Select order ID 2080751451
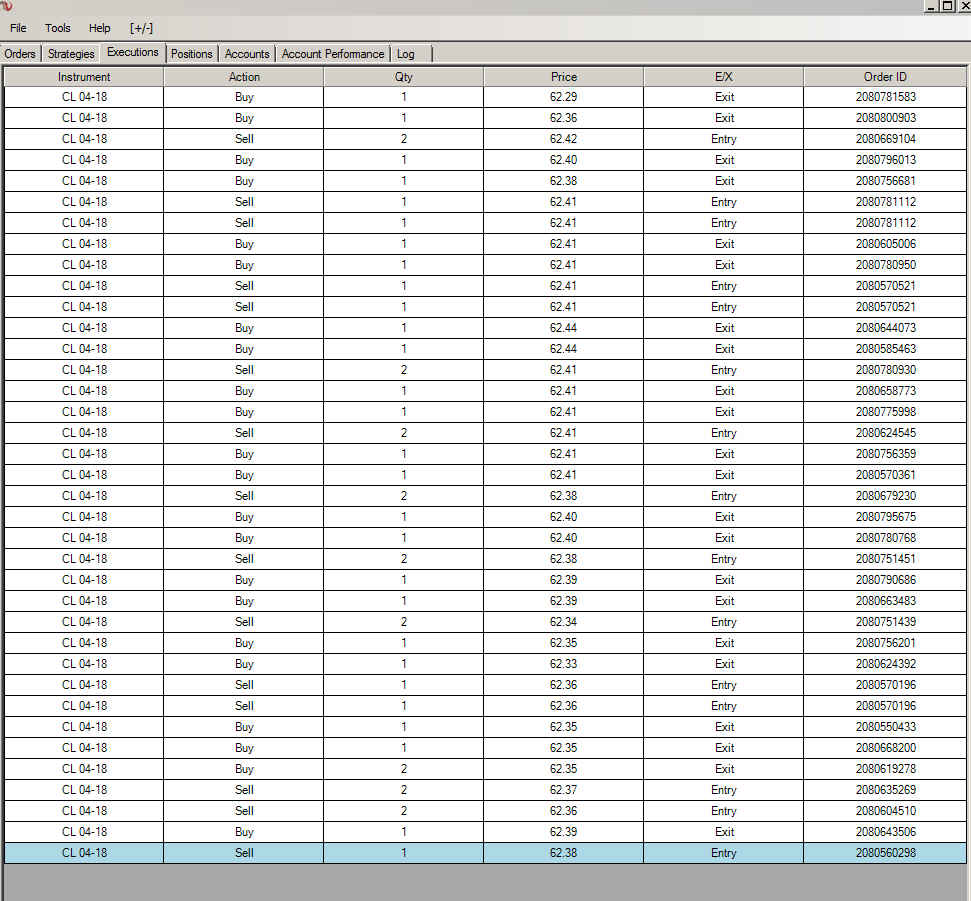The image size is (971, 901). pyautogui.click(x=886, y=559)
